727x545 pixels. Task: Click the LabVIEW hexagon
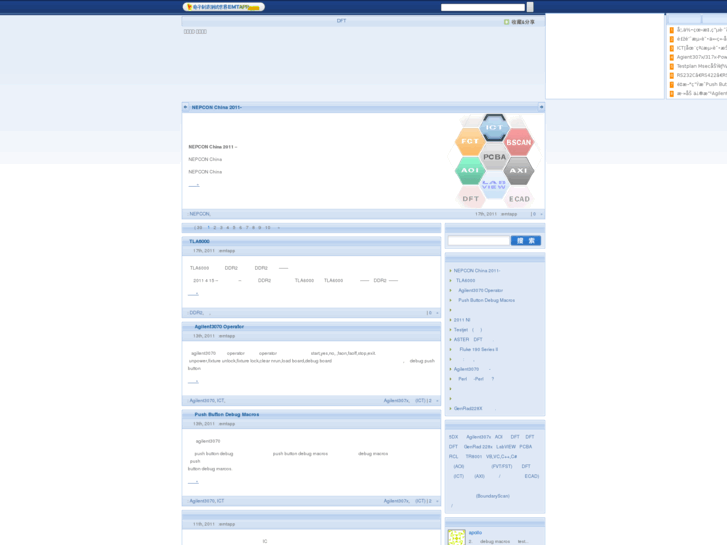pyautogui.click(x=494, y=185)
